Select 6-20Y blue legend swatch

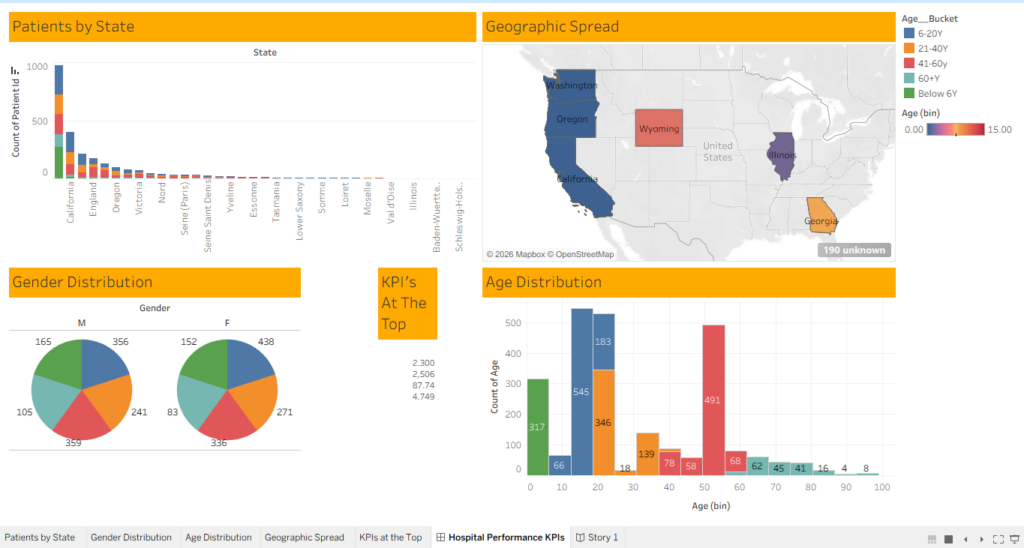(909, 33)
